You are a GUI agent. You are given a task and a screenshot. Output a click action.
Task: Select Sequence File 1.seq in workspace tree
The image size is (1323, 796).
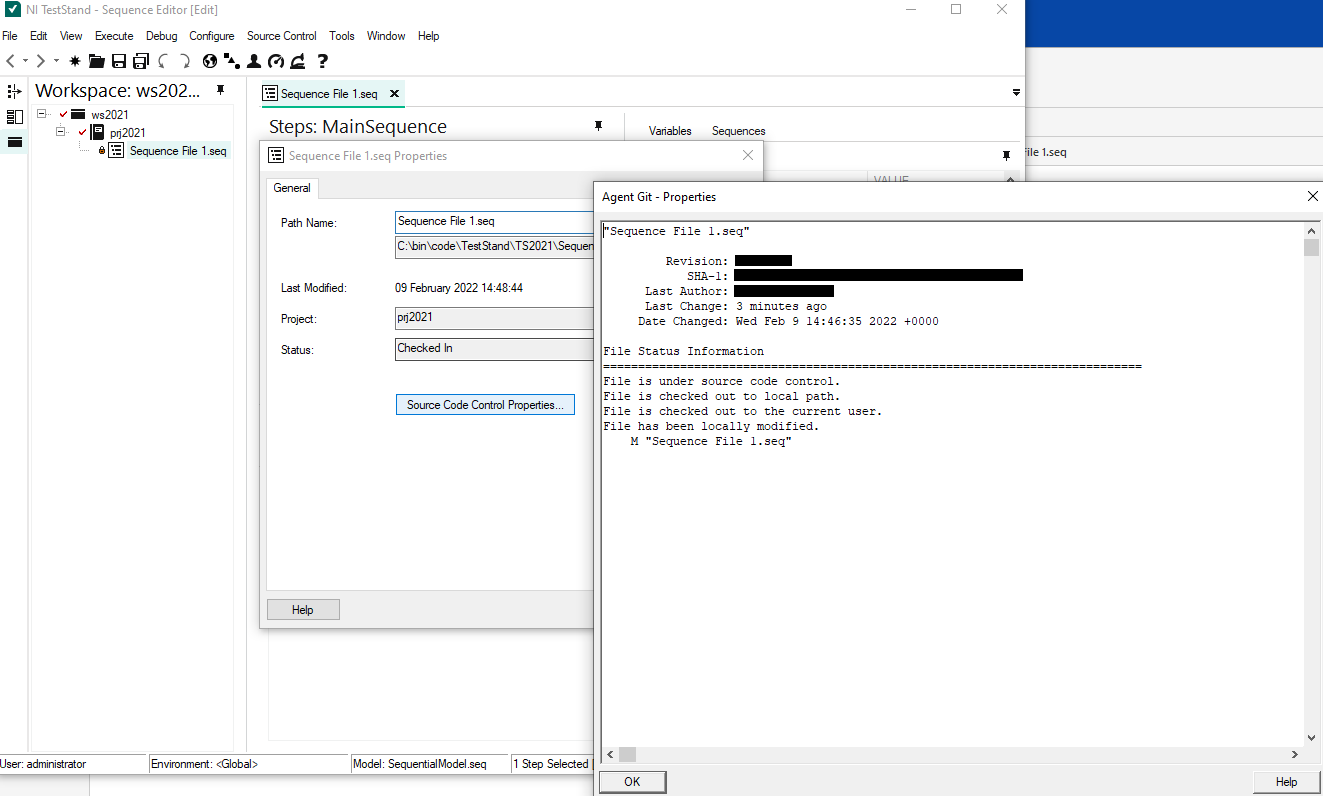[178, 151]
